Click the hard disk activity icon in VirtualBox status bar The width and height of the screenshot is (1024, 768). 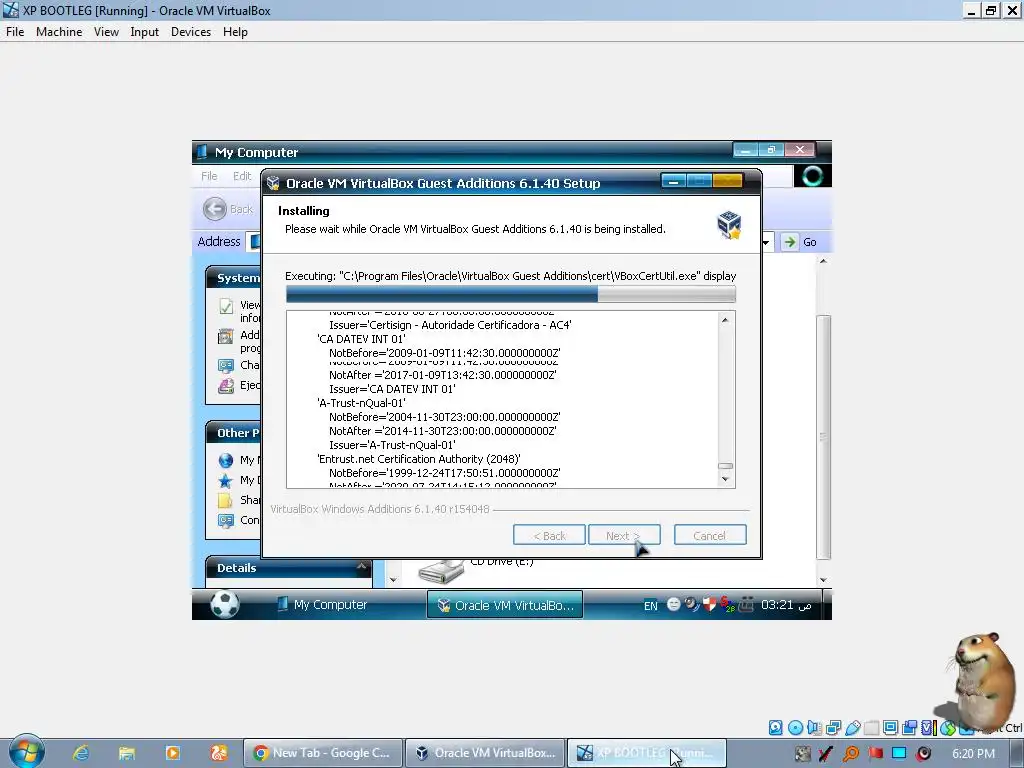tap(775, 728)
